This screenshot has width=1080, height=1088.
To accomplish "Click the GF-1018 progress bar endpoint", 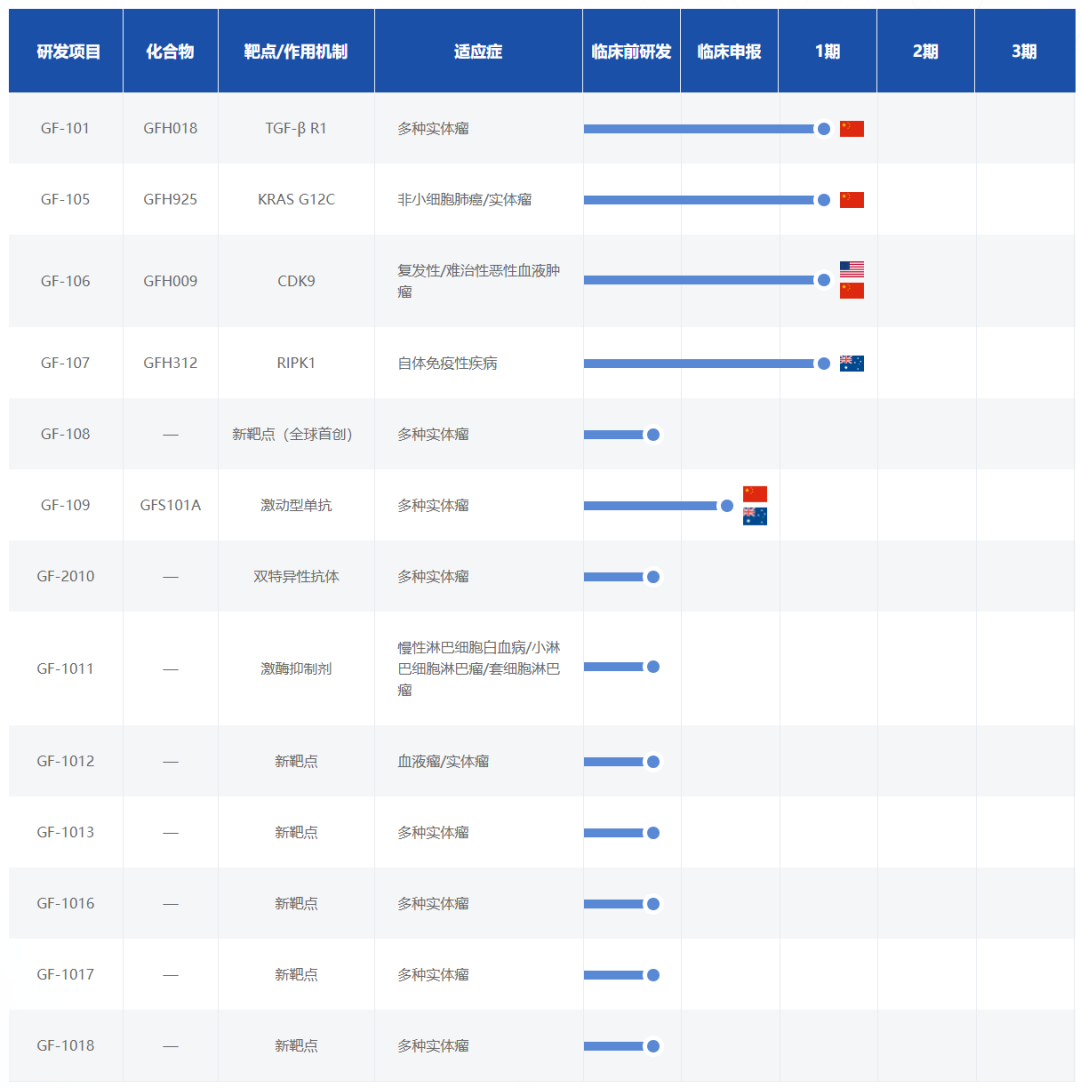I will [653, 1046].
